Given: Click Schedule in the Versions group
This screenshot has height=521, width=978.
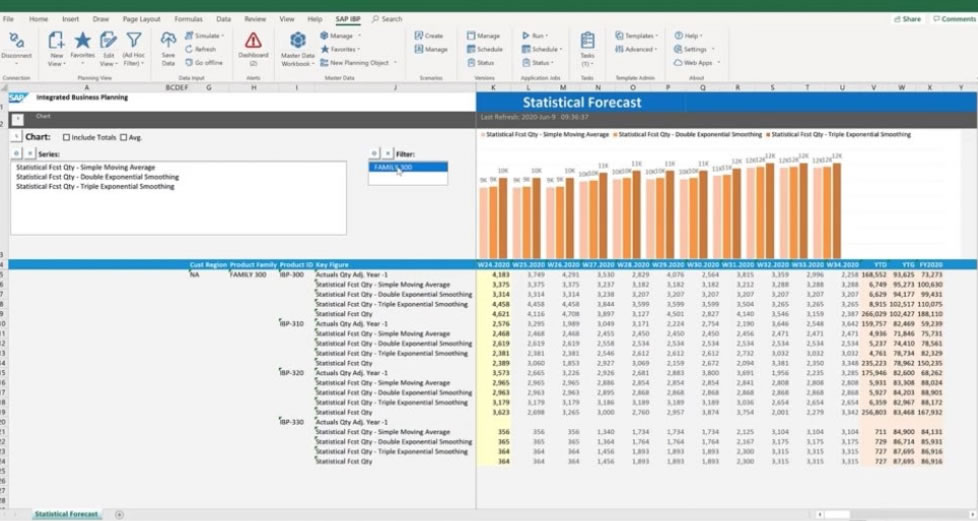Looking at the screenshot, I should (x=485, y=49).
